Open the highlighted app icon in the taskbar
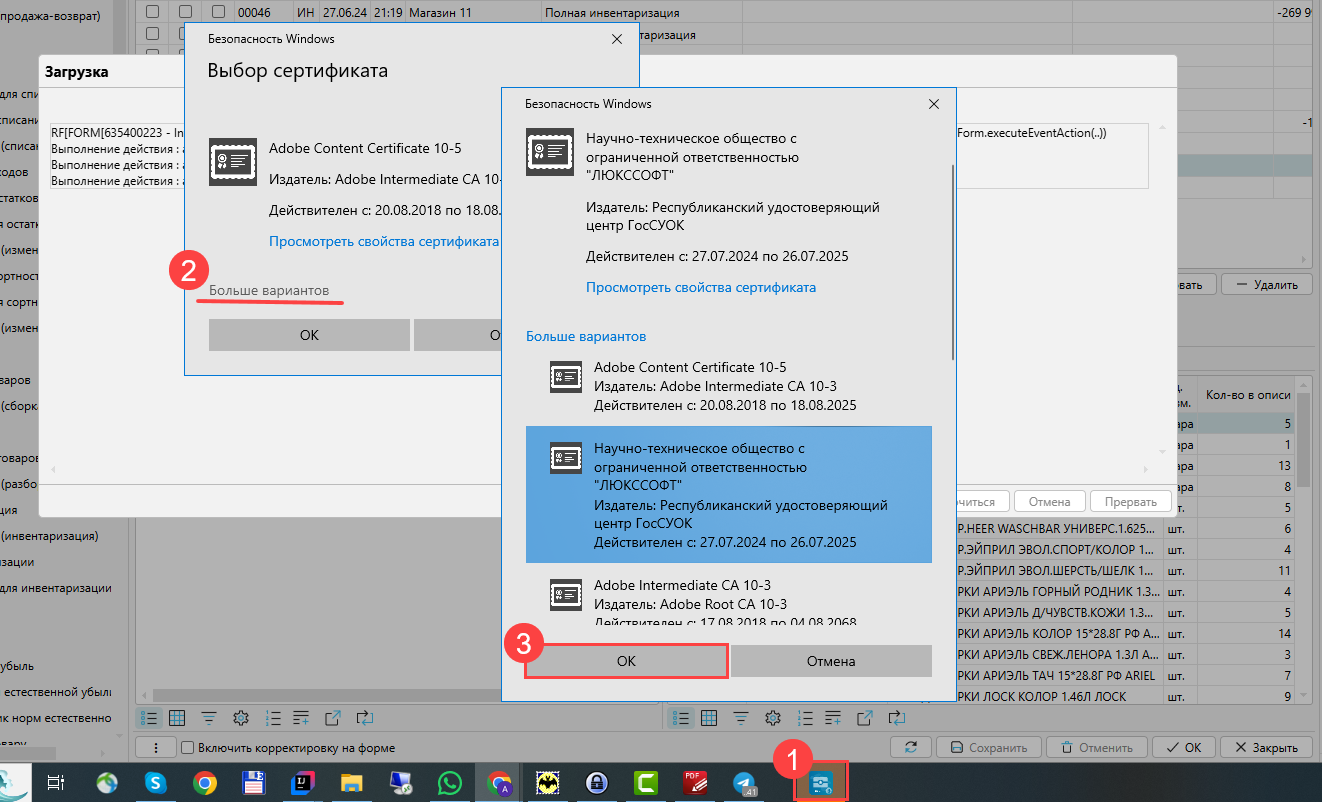The image size is (1322, 802). (821, 782)
